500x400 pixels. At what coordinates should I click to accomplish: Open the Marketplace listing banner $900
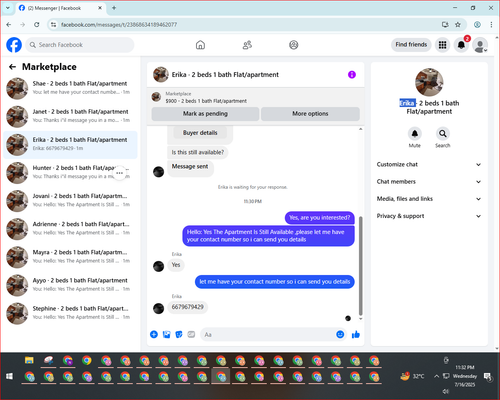pos(256,97)
